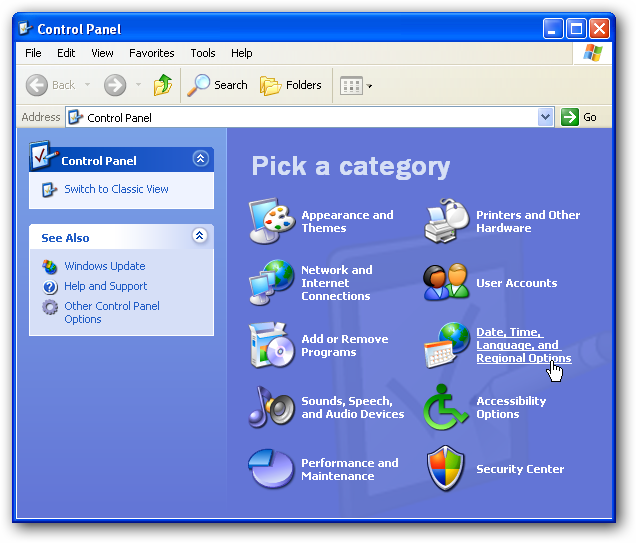
Task: Open Appearance and Themes text link
Action: click(347, 221)
